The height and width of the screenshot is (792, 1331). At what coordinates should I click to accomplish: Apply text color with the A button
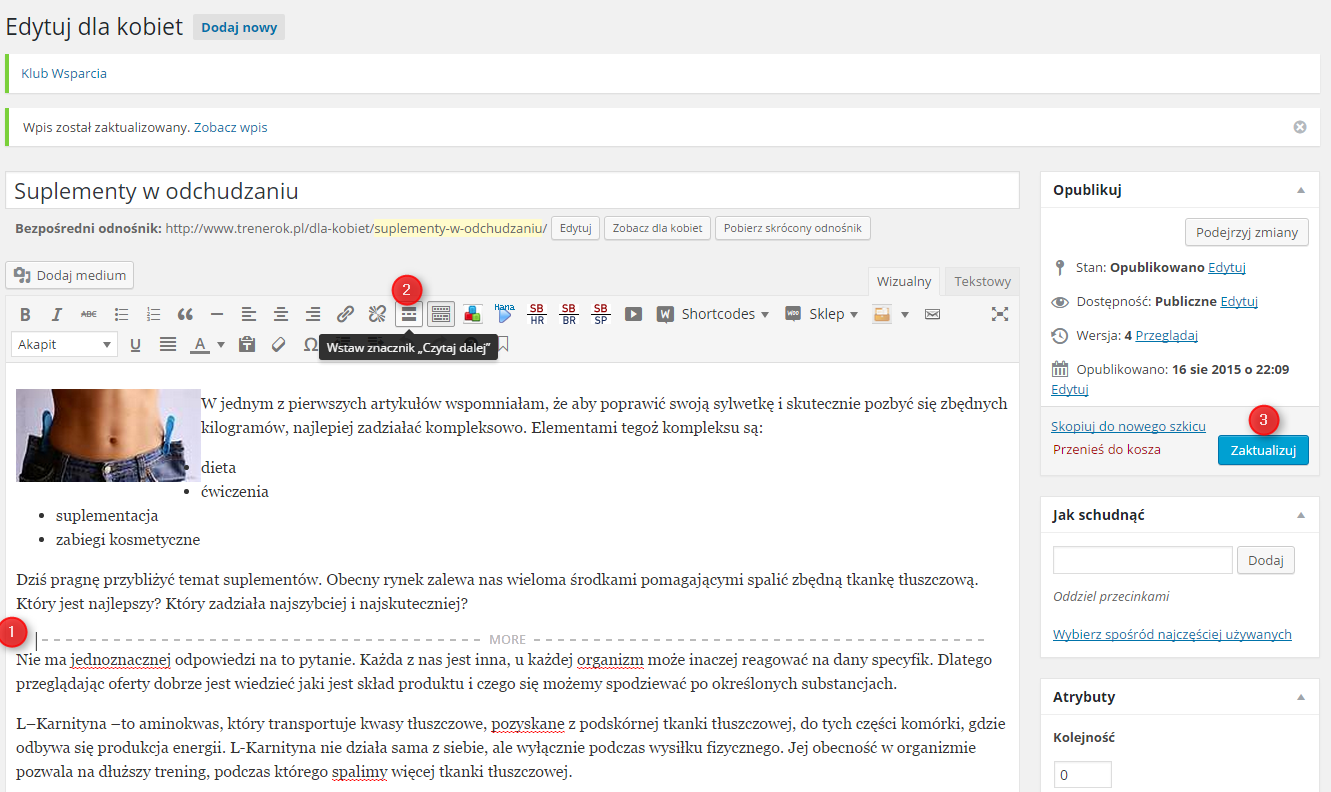(200, 344)
